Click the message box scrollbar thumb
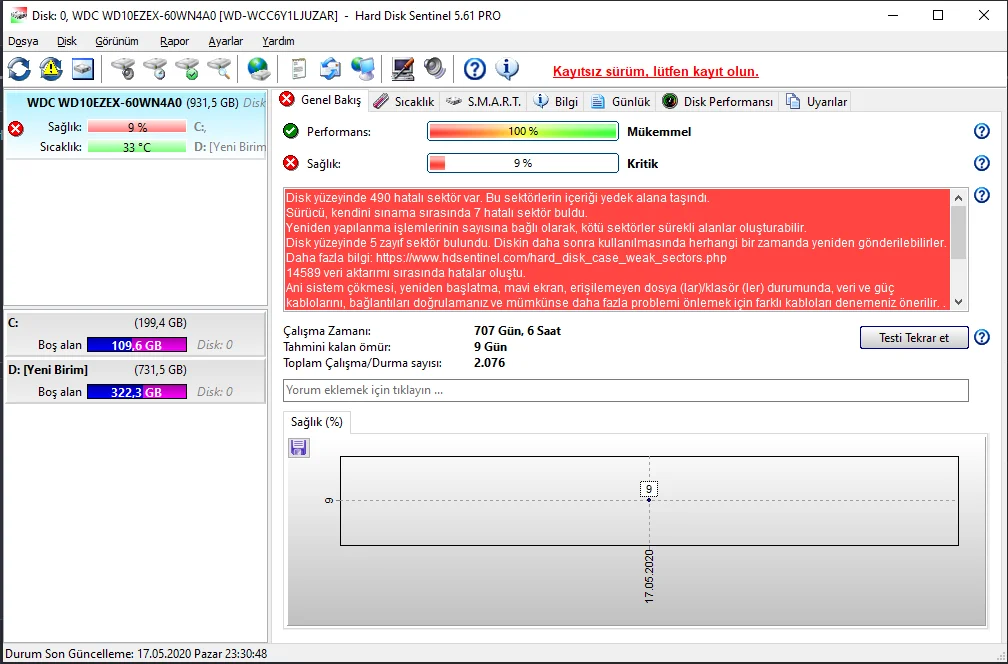This screenshot has width=1008, height=664. (958, 232)
